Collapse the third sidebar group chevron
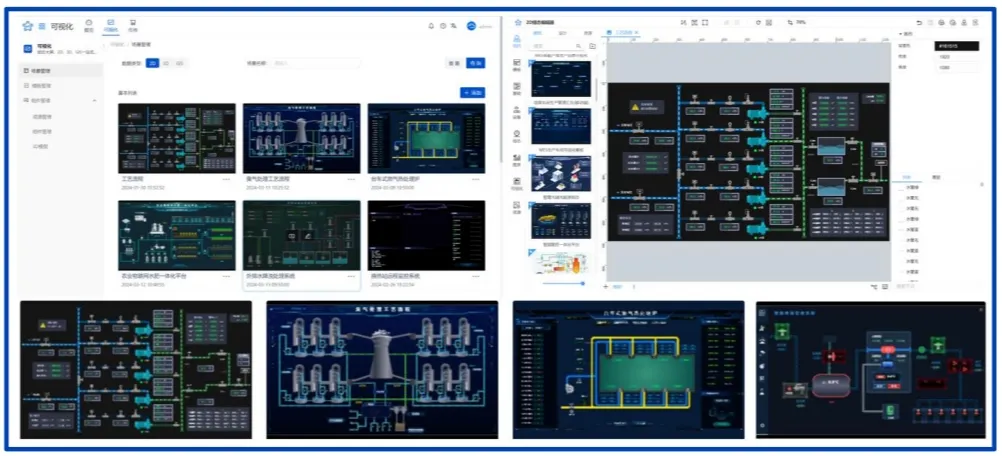1002x456 pixels. 95,100
